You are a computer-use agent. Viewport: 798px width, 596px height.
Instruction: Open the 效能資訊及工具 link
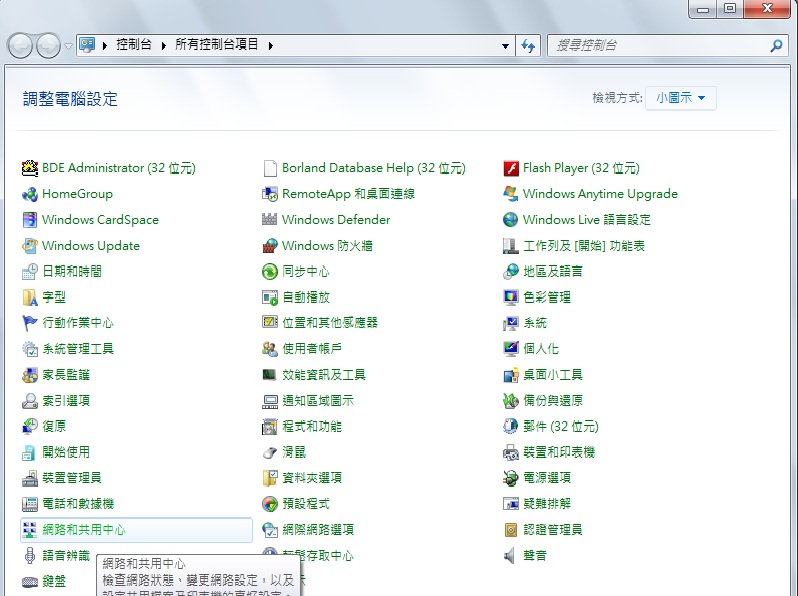[x=324, y=375]
